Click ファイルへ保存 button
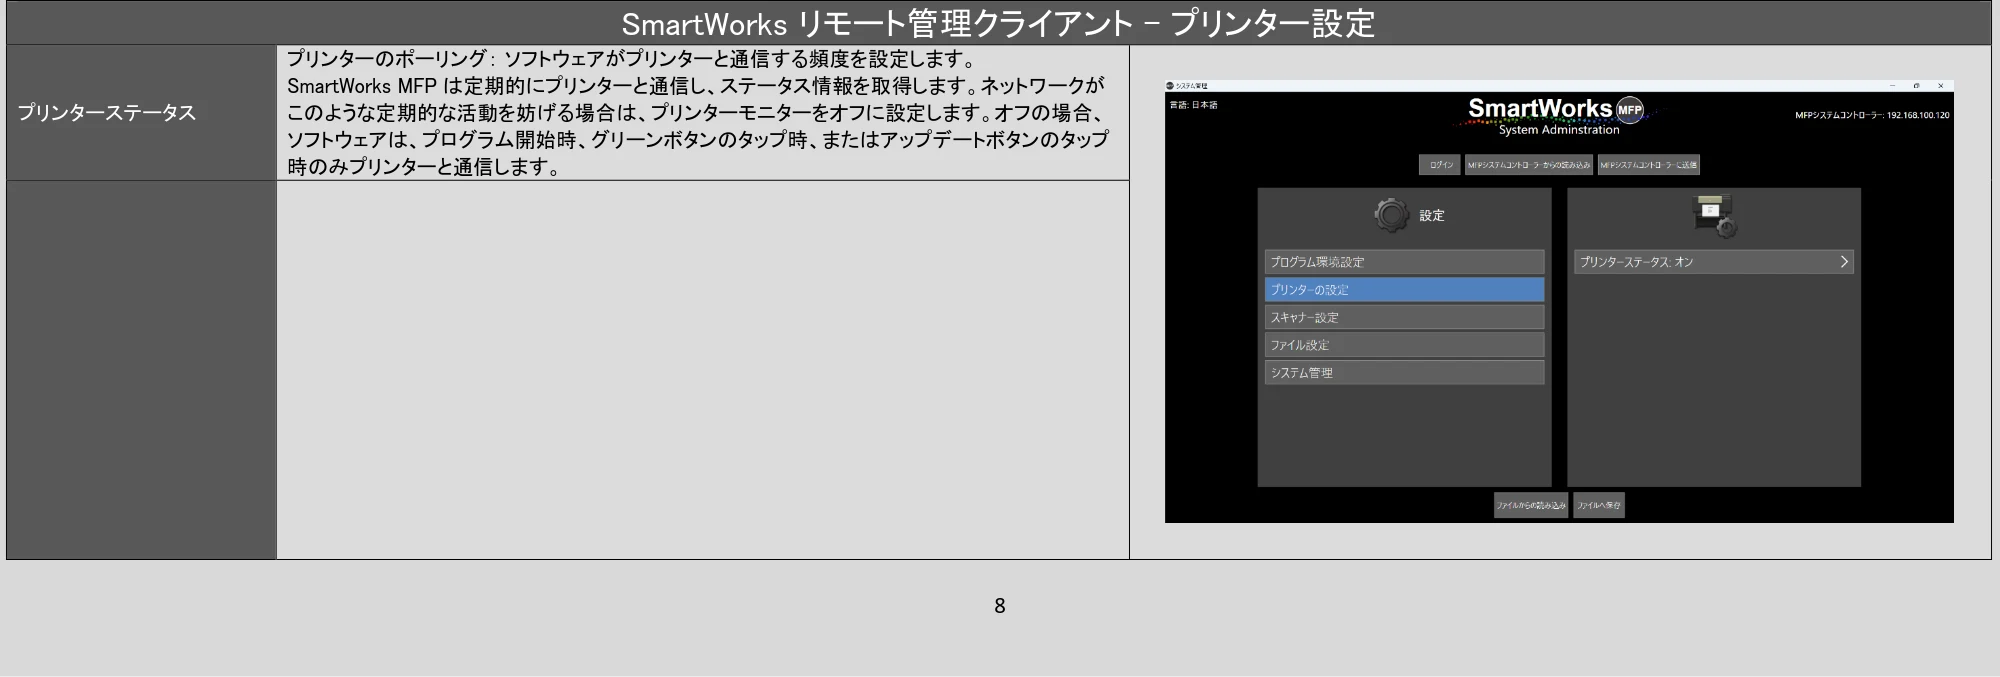 click(x=1599, y=505)
